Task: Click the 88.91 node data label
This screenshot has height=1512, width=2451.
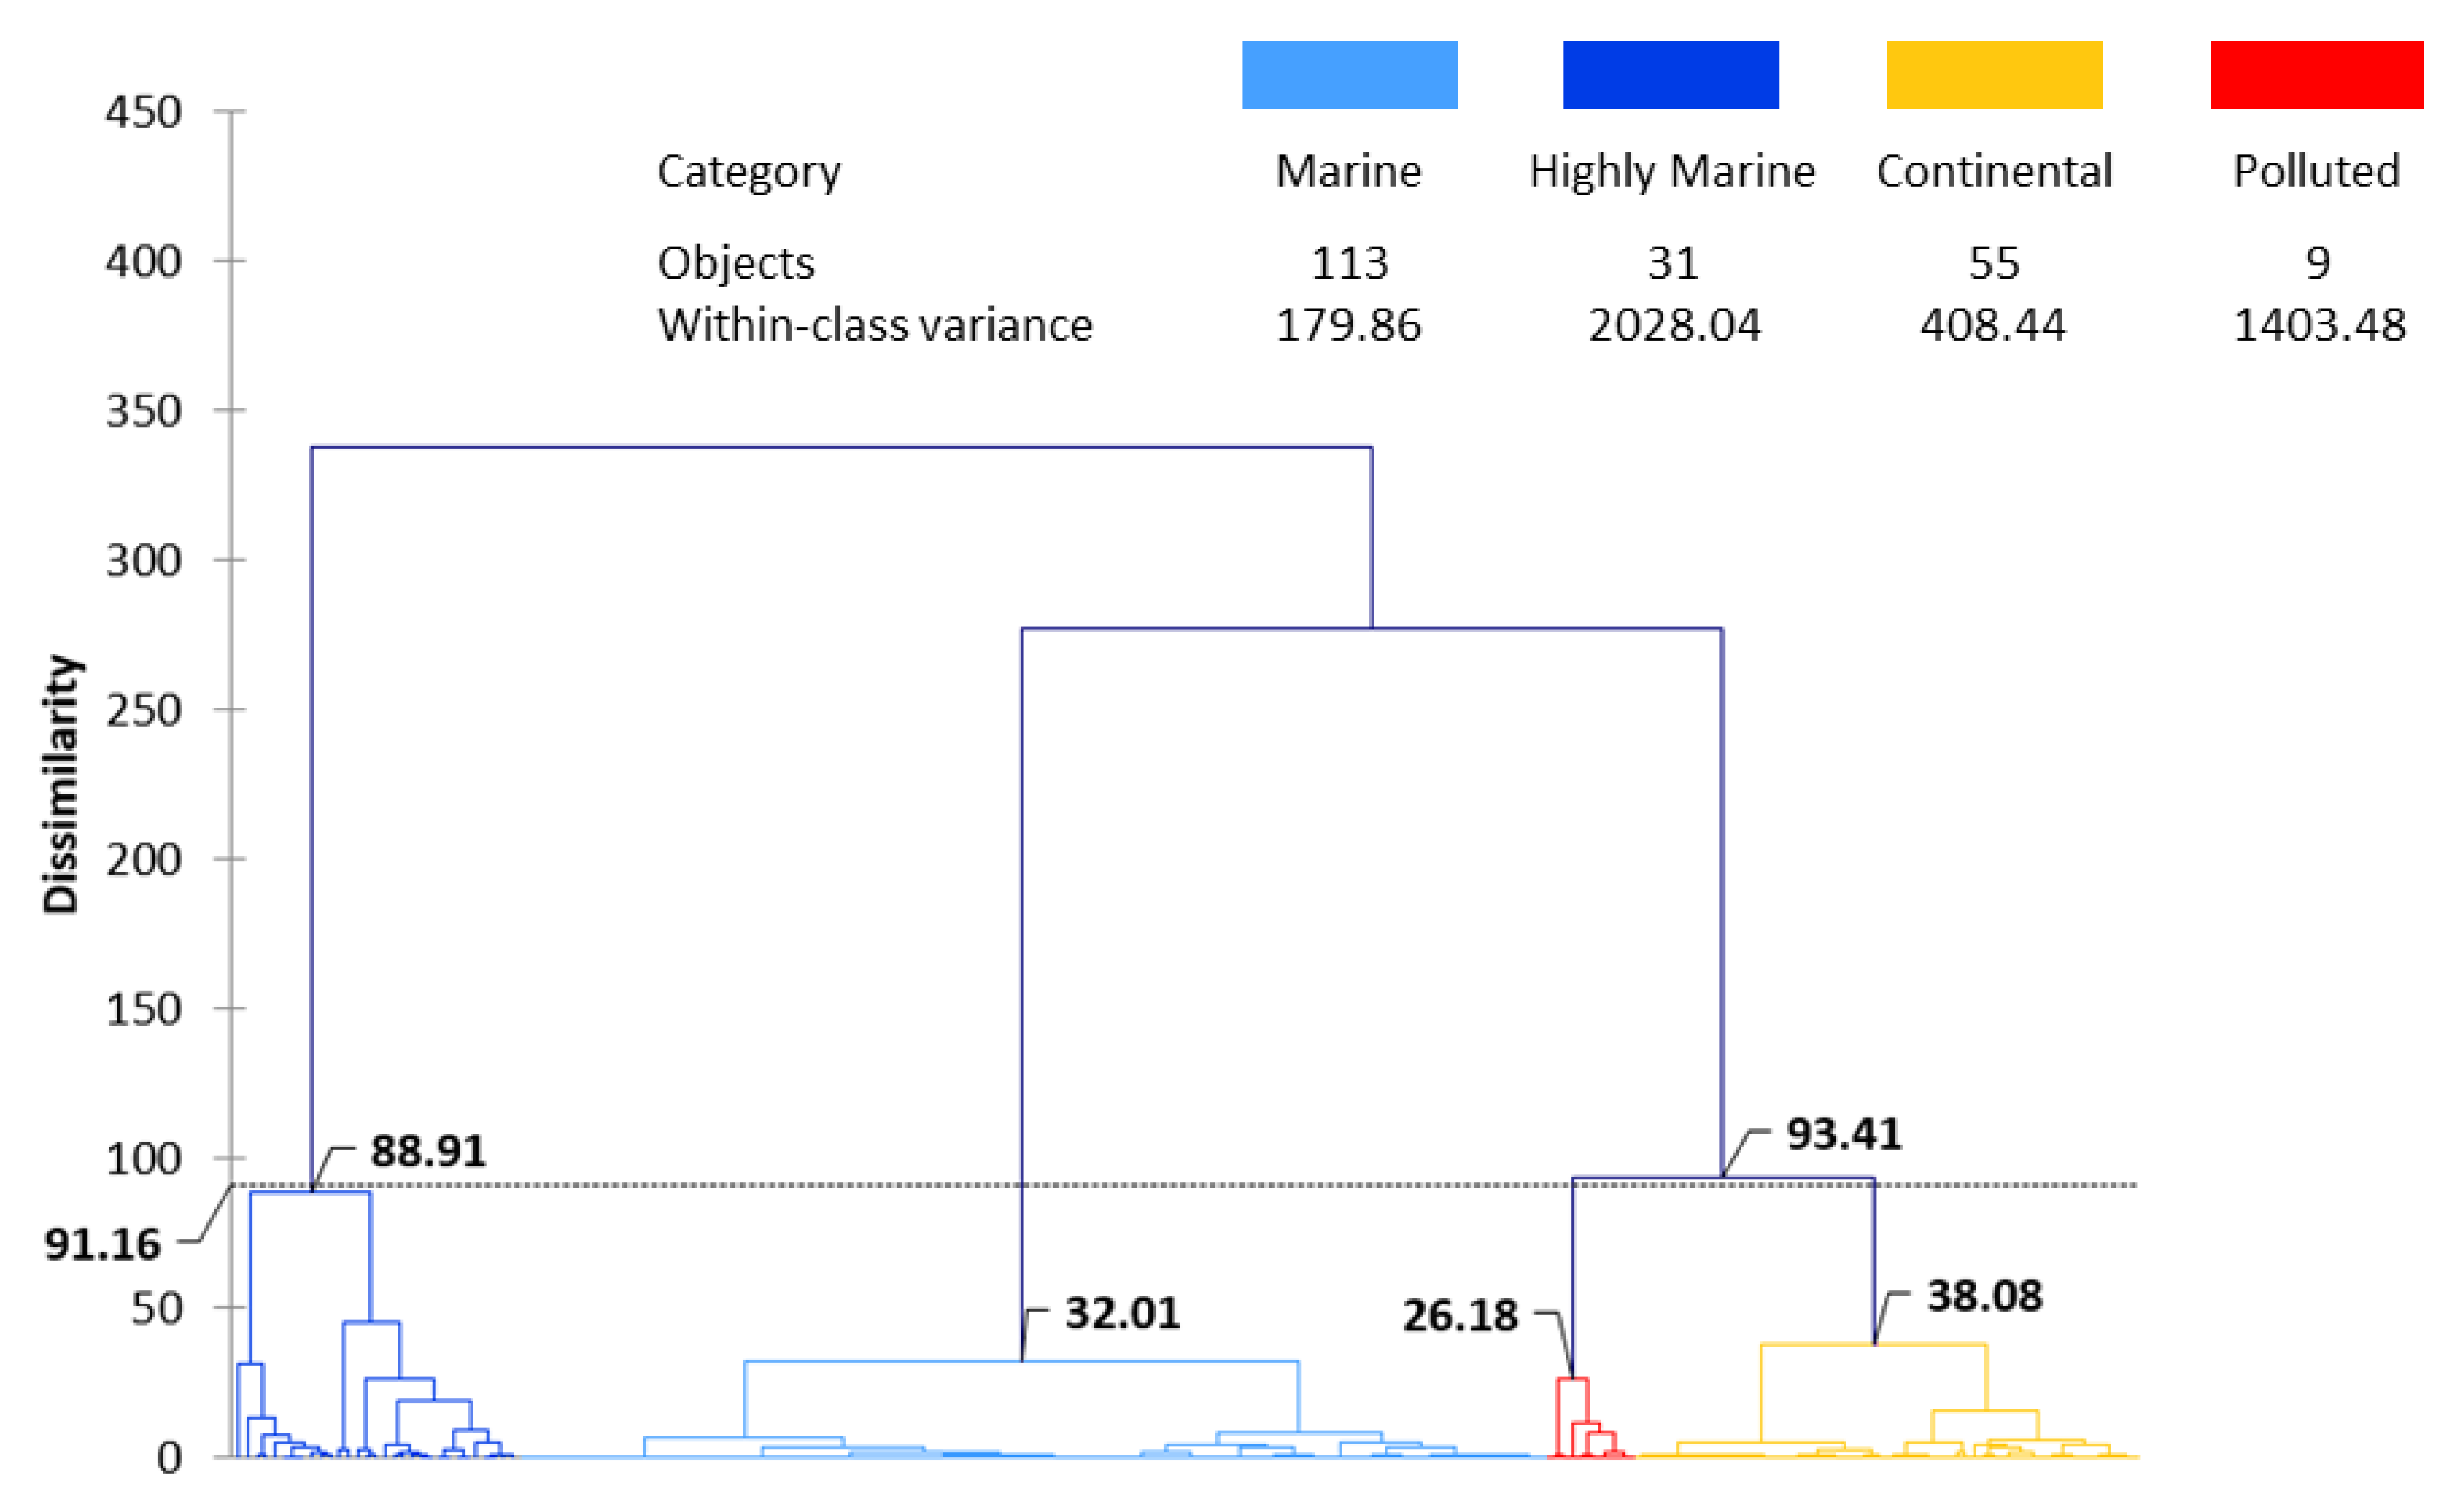Action: 428,1151
